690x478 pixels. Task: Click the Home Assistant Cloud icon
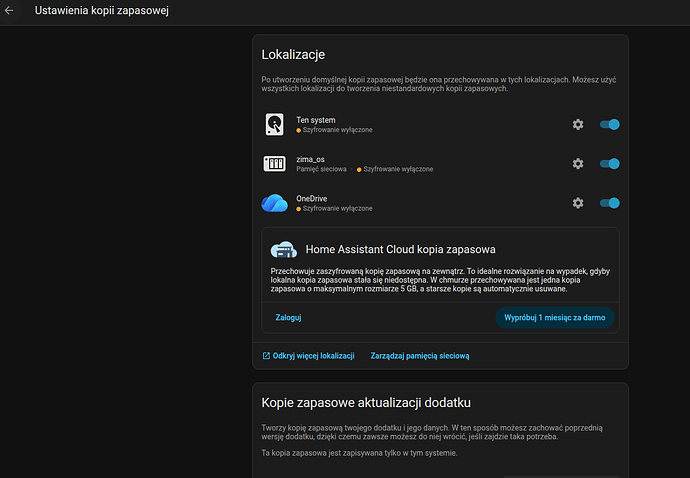(x=283, y=249)
